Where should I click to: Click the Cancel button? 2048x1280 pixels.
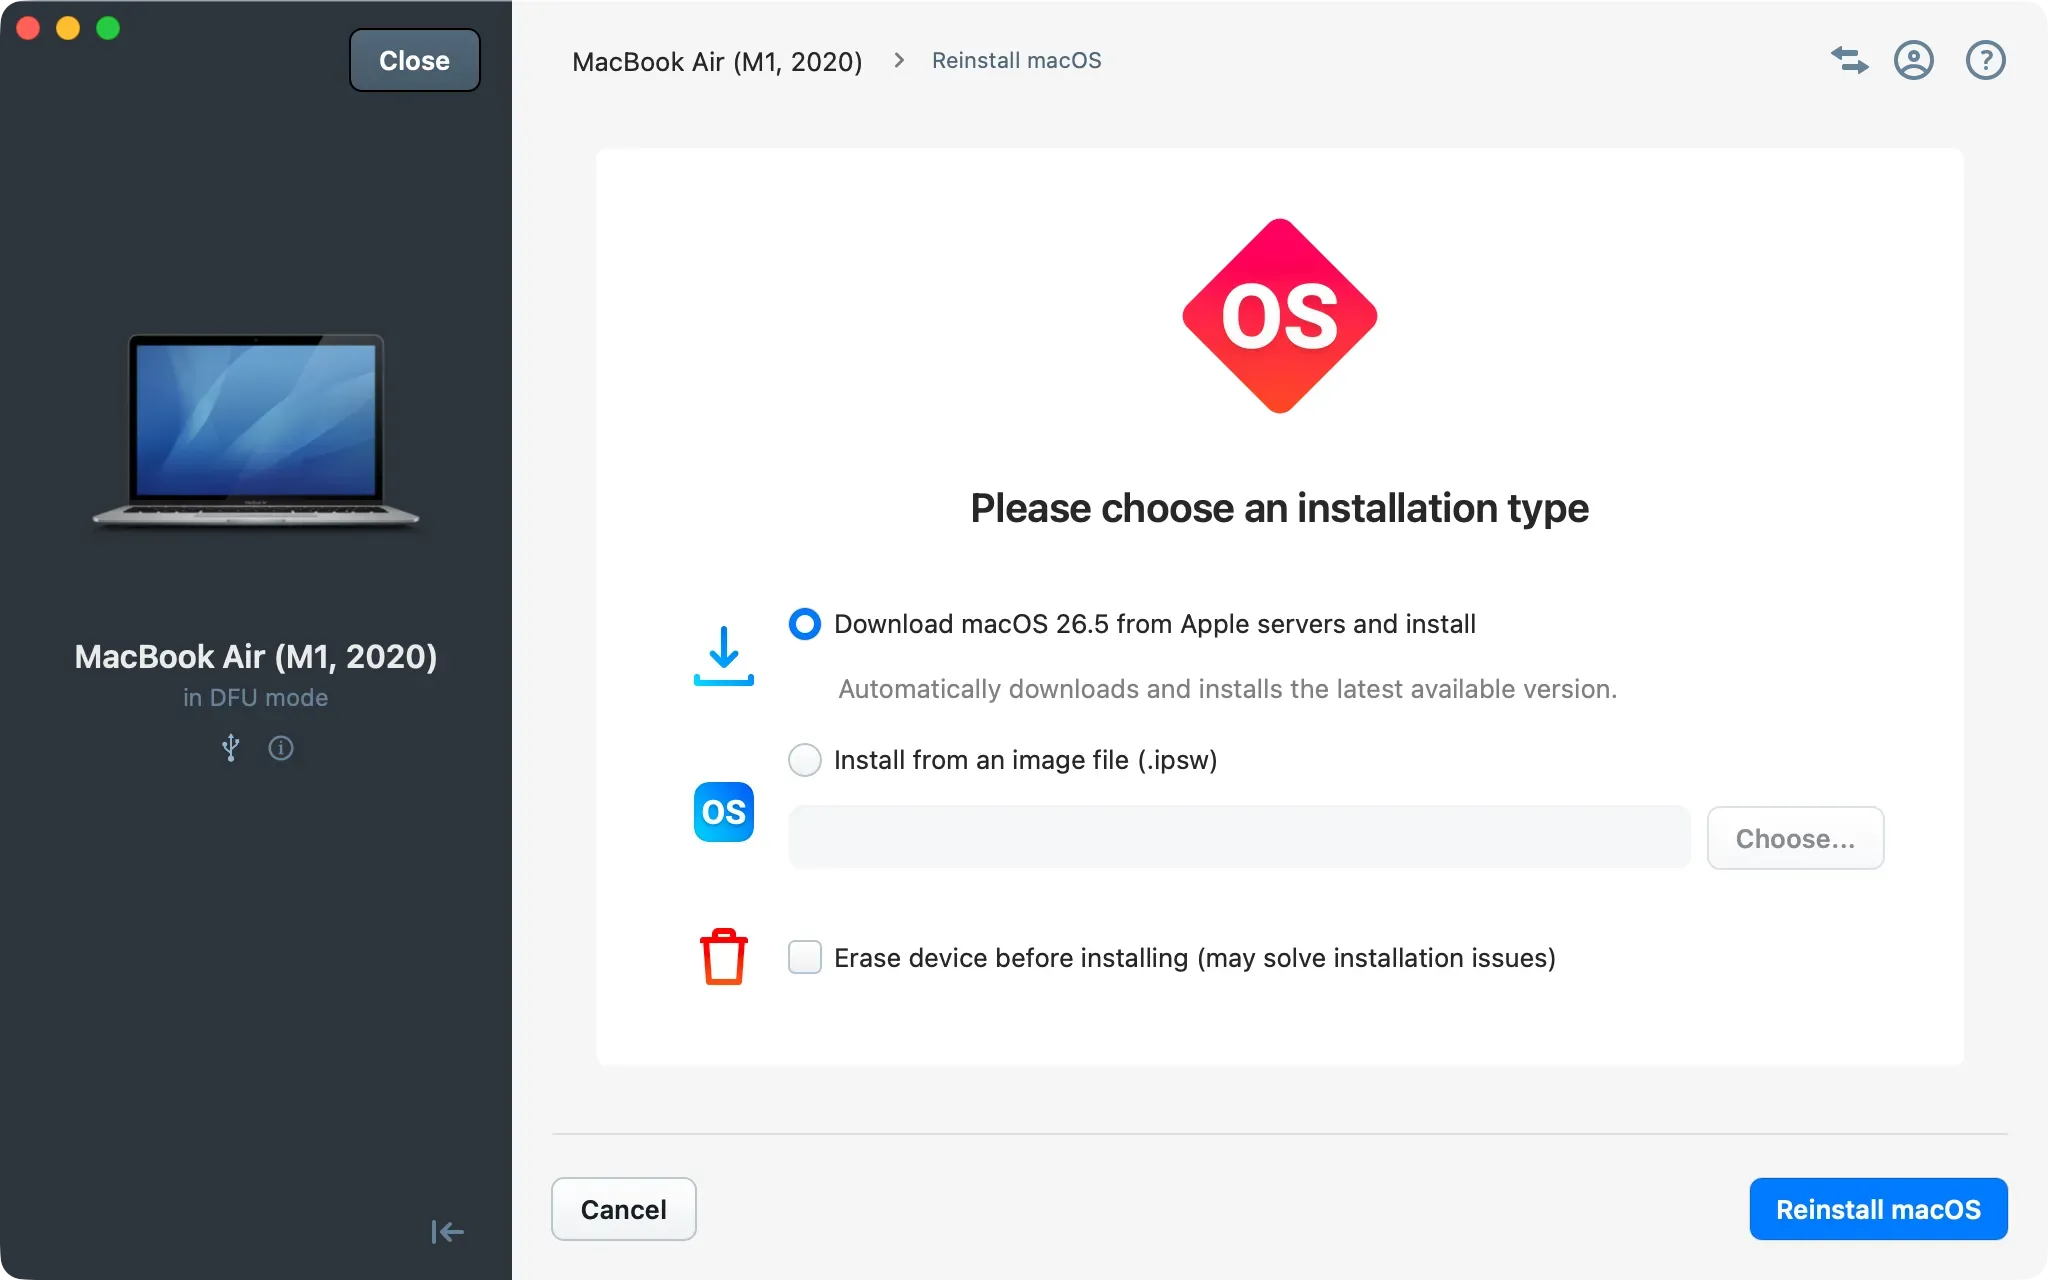pos(624,1209)
